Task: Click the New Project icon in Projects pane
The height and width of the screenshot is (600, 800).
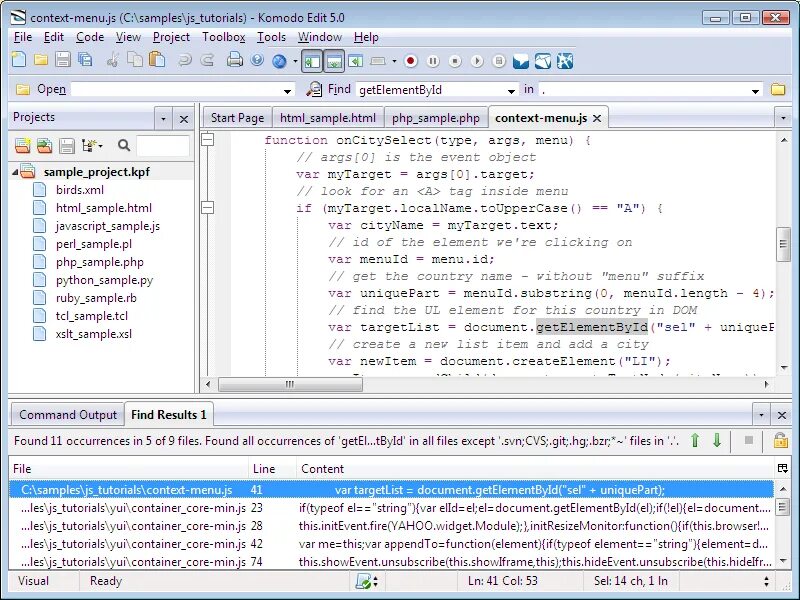Action: 22,146
